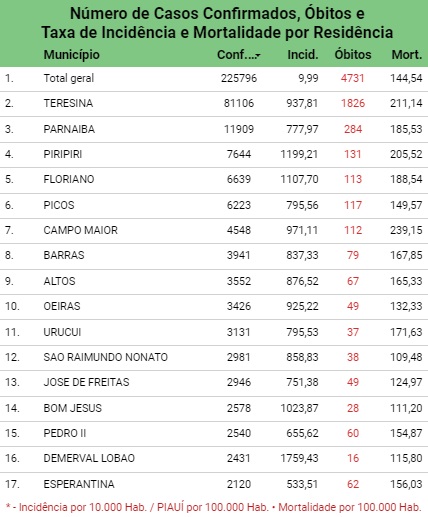Viewport: 428px width, 517px height.
Task: Click the sort arrow beside Conf. header
Action: 258,55
